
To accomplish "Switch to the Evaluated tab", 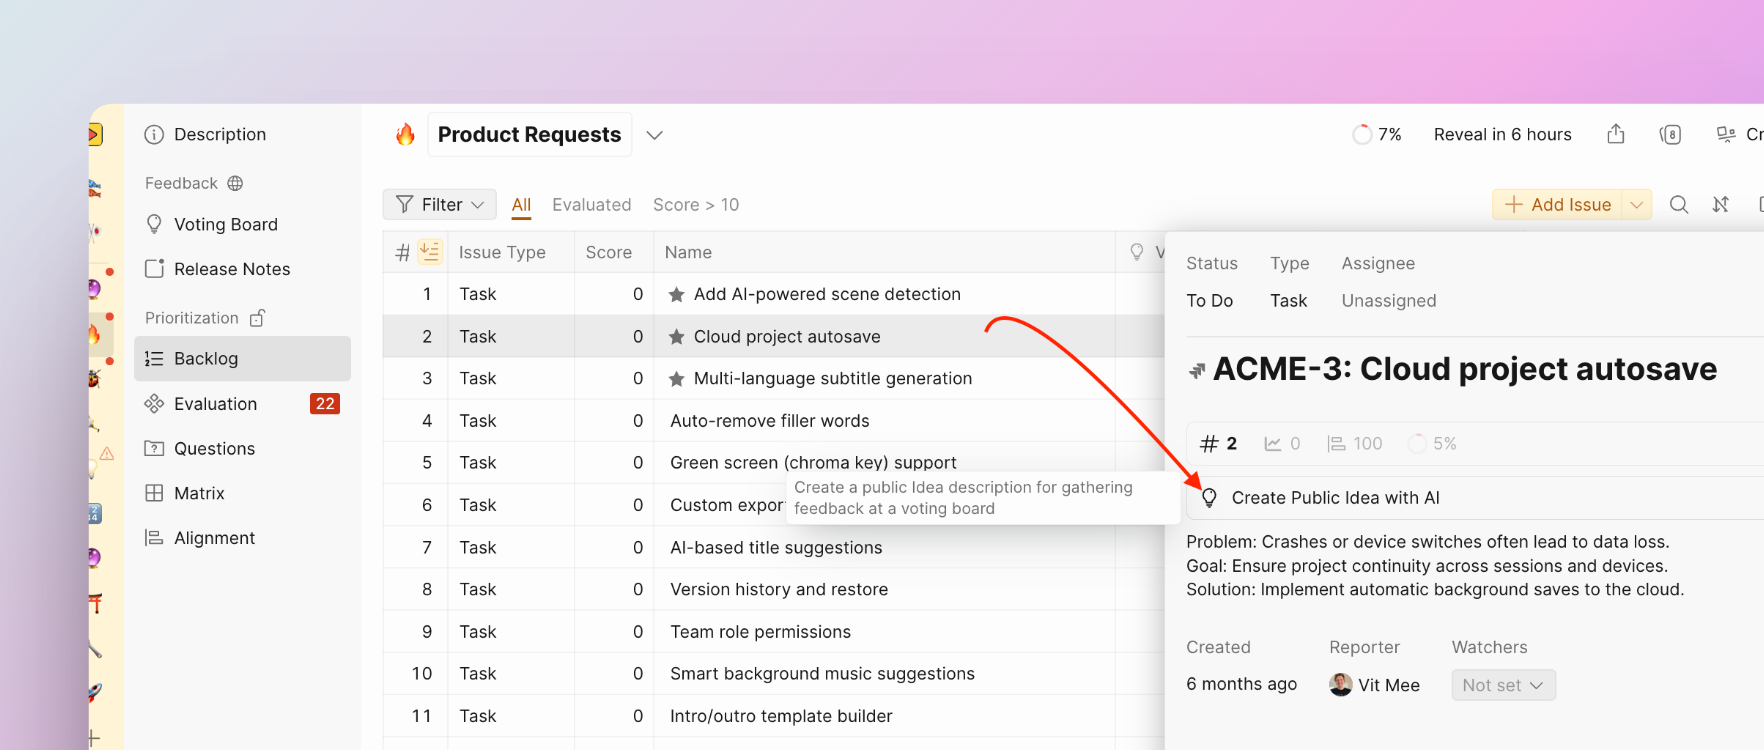I will 591,204.
